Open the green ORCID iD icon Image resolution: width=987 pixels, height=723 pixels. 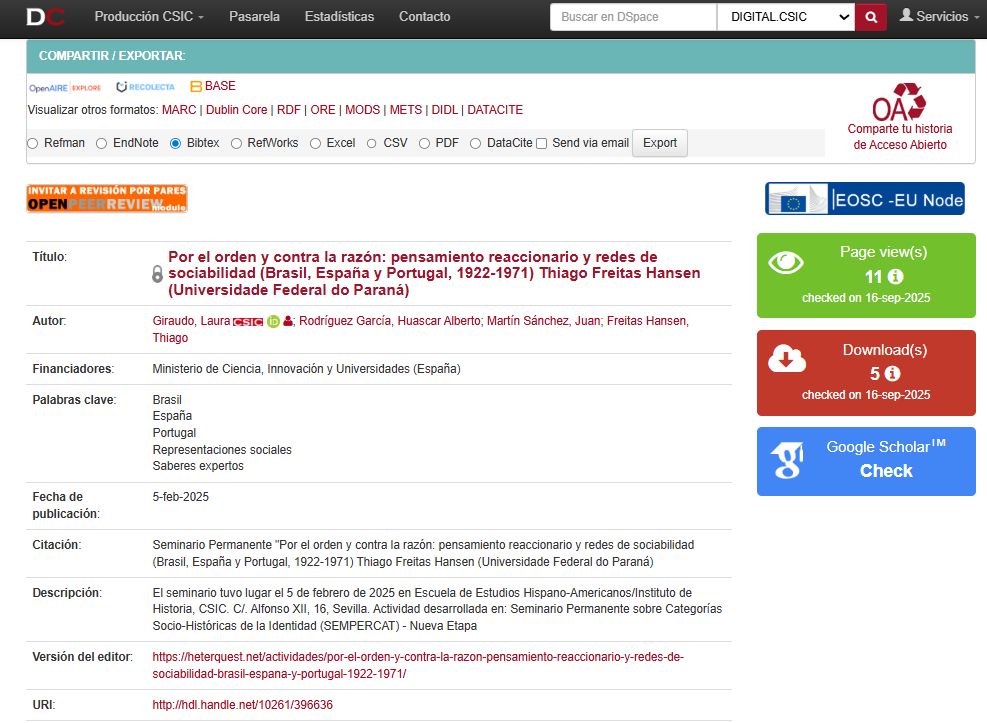point(273,322)
